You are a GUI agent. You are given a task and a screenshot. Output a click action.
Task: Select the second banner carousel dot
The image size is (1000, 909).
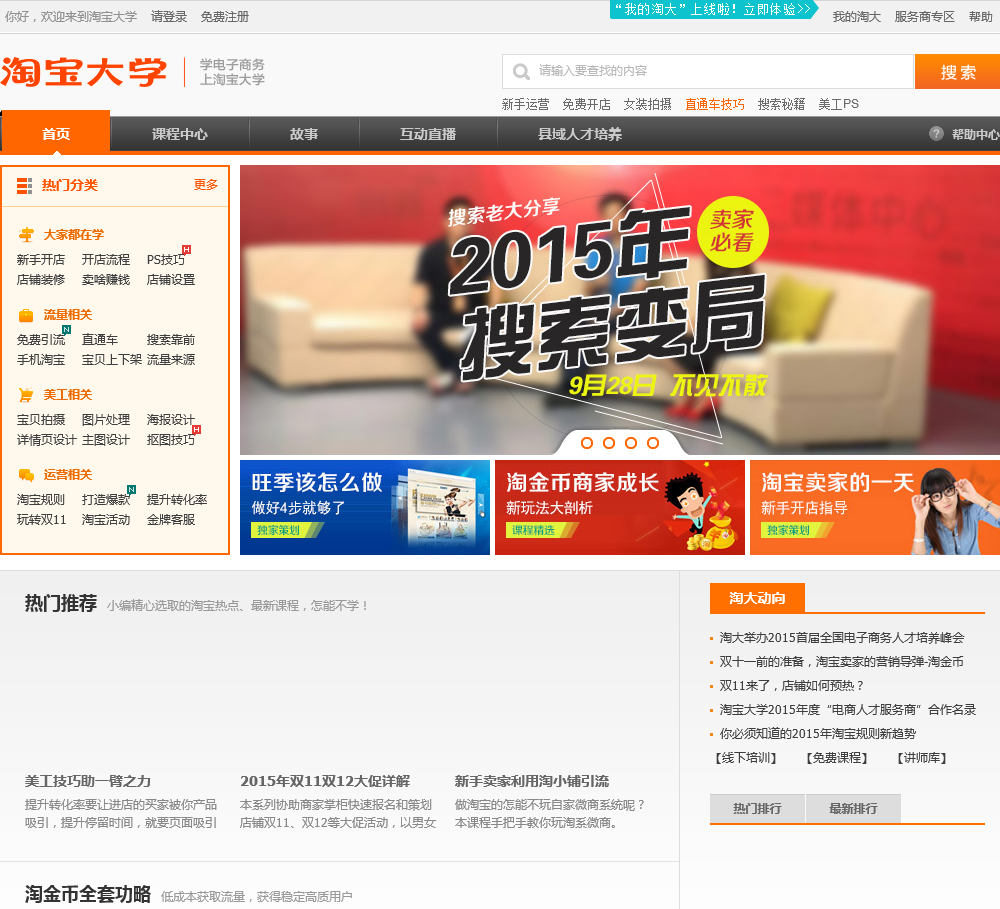(609, 443)
